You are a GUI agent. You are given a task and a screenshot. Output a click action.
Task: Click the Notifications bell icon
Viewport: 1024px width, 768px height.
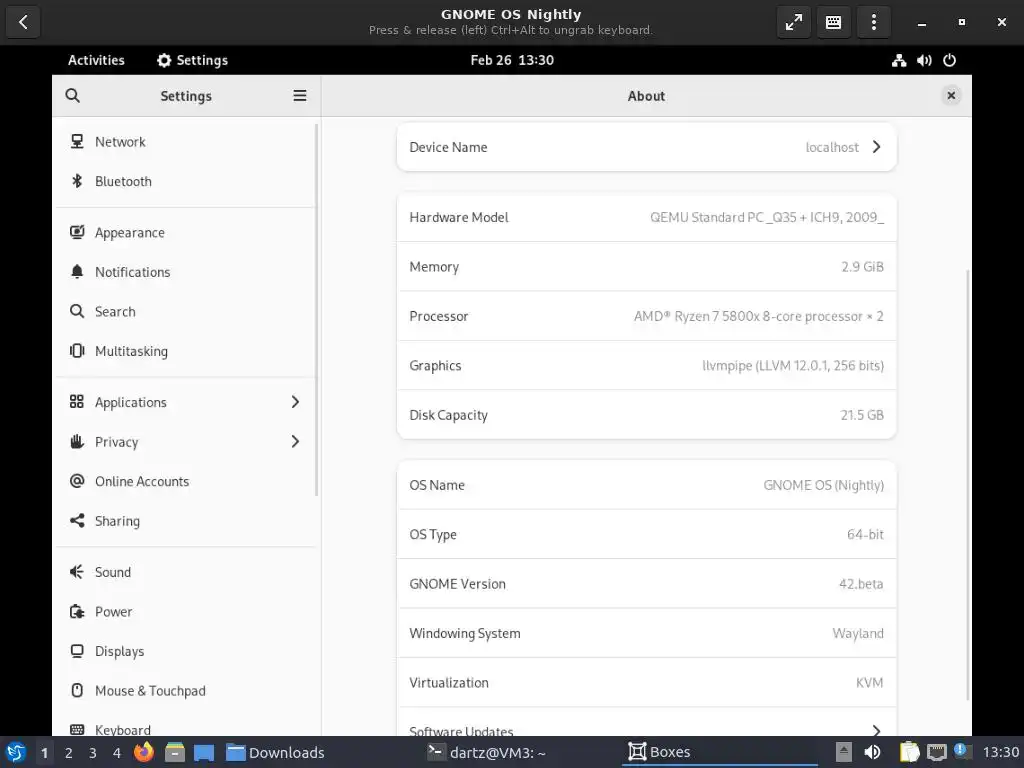[x=77, y=272]
